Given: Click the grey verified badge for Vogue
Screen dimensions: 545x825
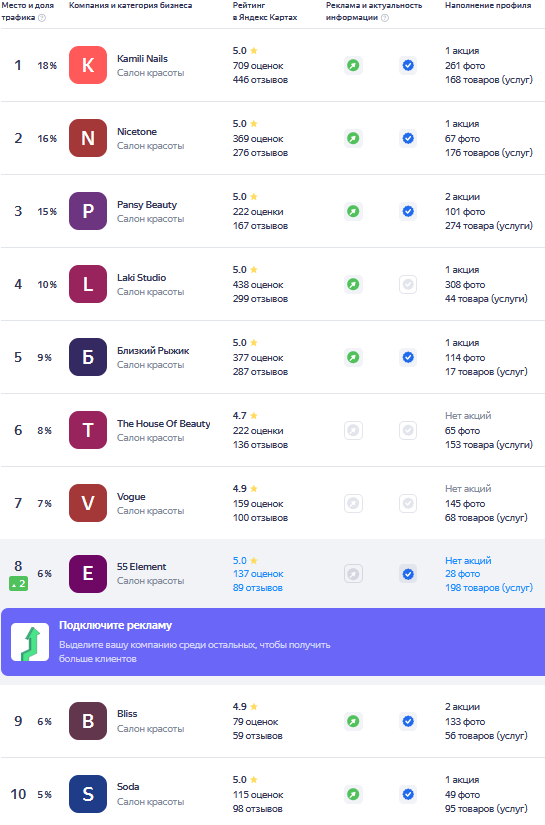Looking at the screenshot, I should (x=408, y=504).
